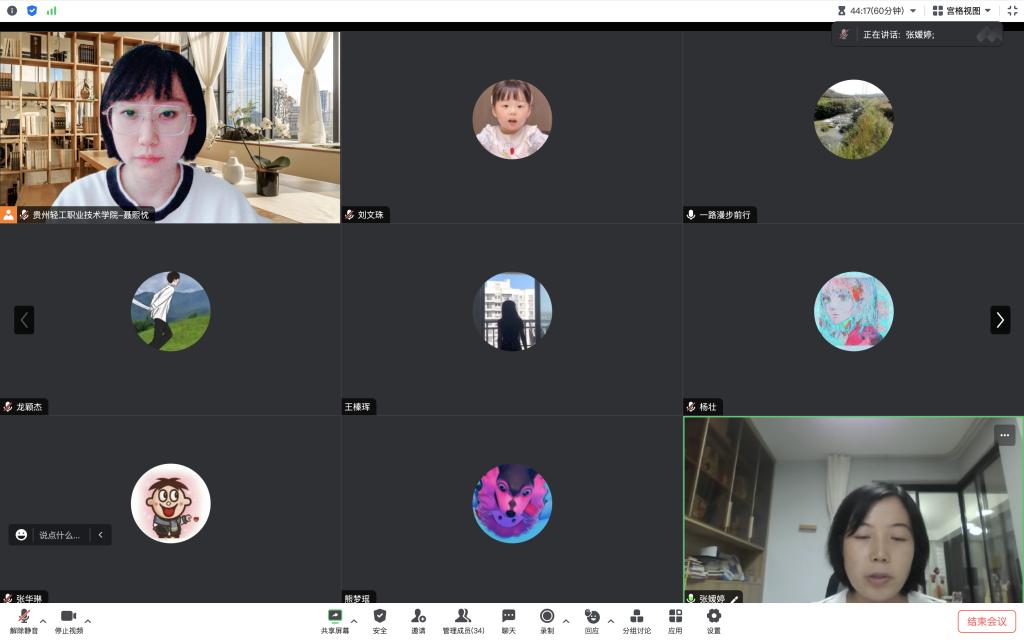The image size is (1024, 640).
Task: Click the 说点什么 chat input box
Action: tap(59, 535)
